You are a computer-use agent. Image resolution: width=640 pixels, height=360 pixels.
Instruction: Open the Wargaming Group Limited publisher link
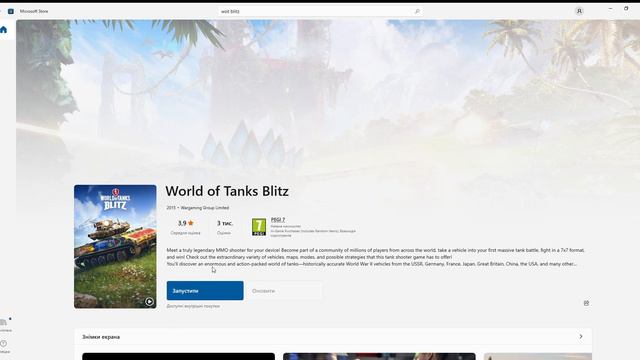point(204,208)
